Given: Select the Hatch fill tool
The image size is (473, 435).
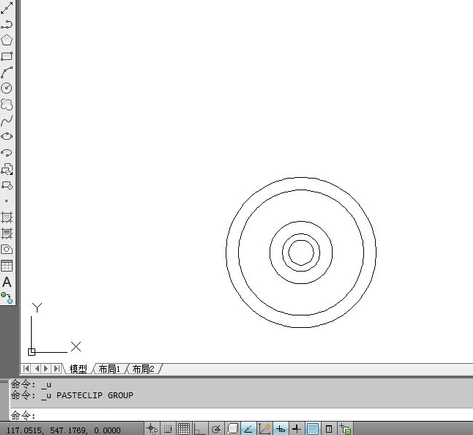Looking at the screenshot, I should 7,217.
